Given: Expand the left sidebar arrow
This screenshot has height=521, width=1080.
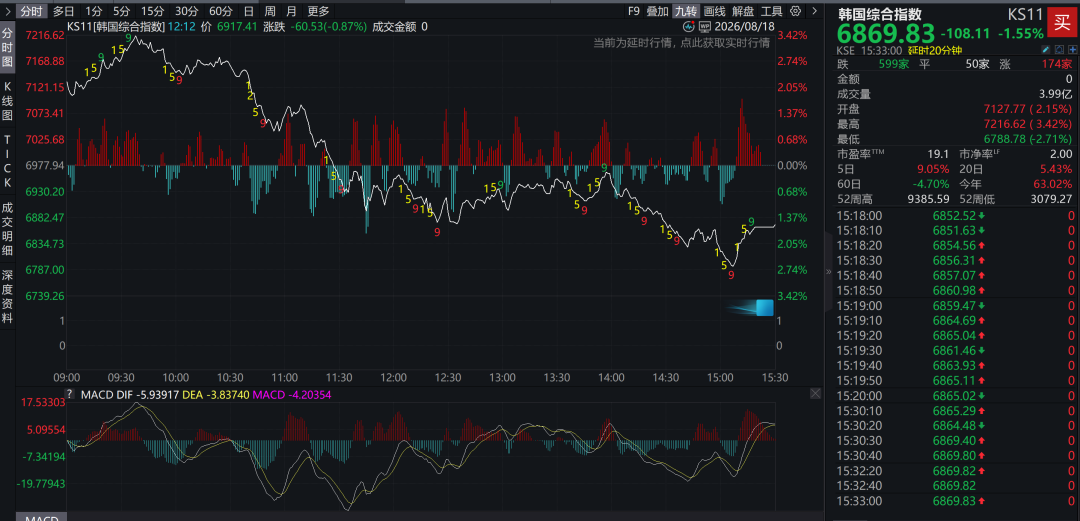Looking at the screenshot, I should click(x=6, y=10).
